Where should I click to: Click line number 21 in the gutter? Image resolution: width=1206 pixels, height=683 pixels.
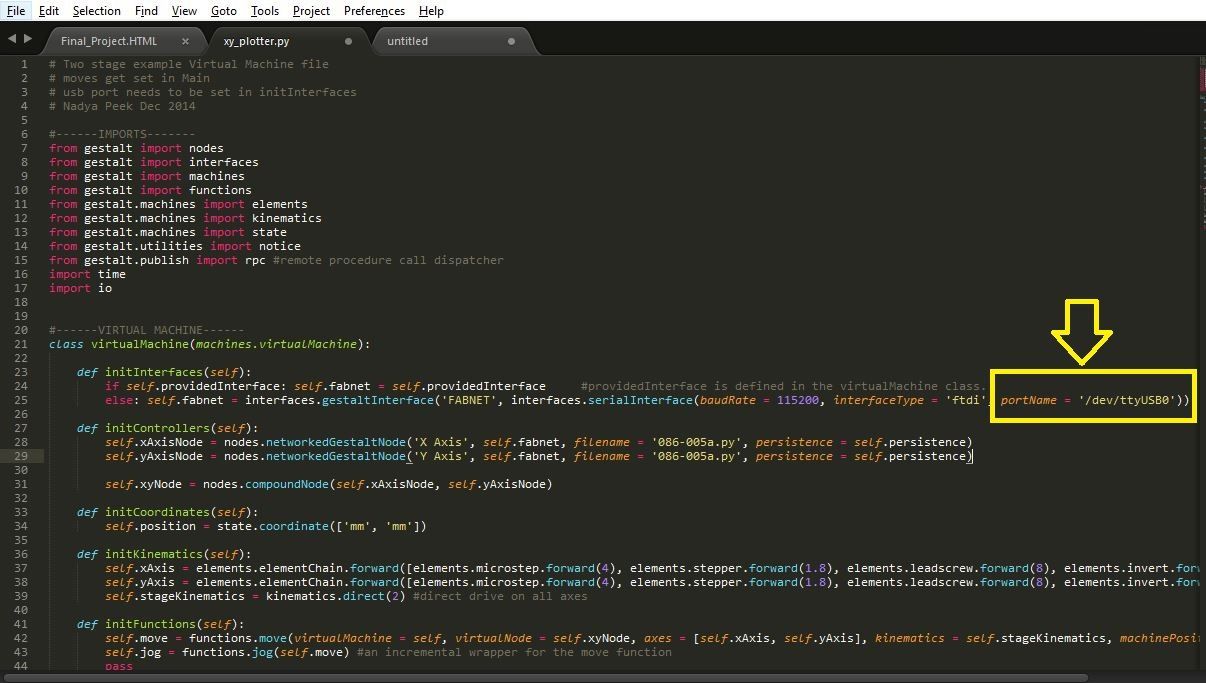22,344
